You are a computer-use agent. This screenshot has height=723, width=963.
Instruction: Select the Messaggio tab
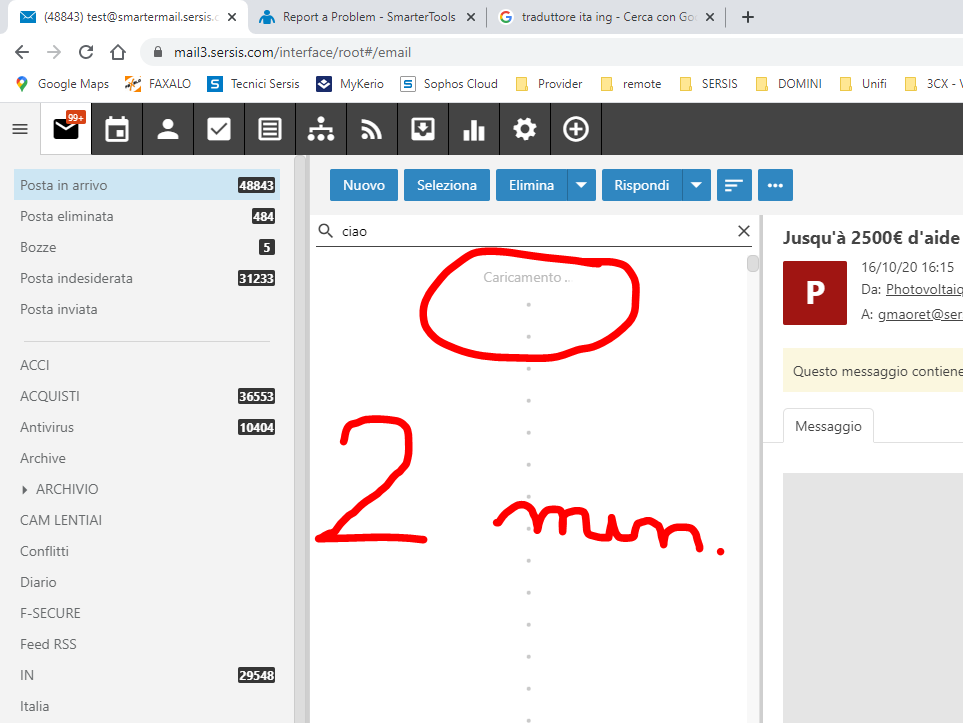(828, 426)
